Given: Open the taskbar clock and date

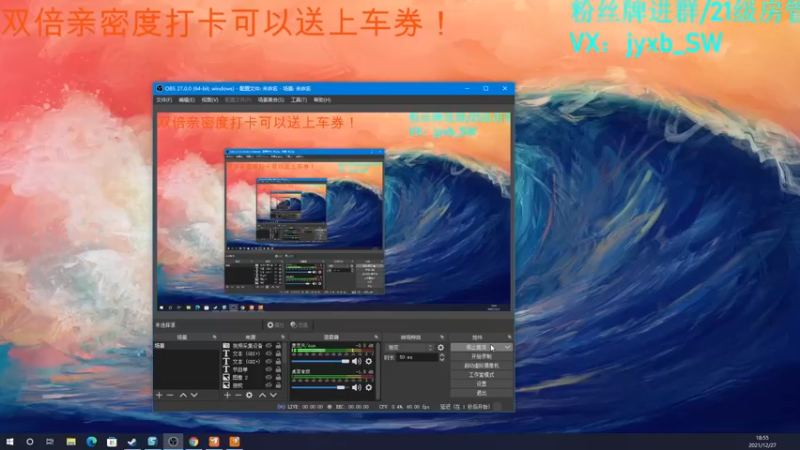Looking at the screenshot, I should [x=762, y=441].
